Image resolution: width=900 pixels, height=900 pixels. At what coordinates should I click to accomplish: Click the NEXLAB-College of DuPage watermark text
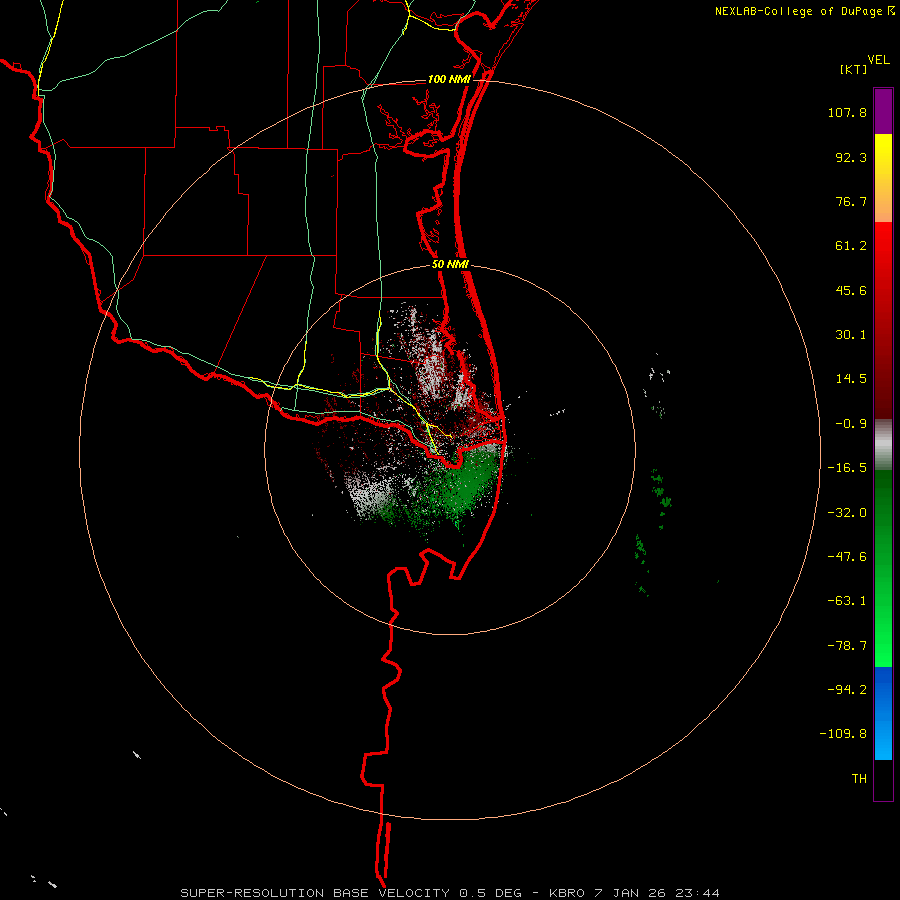click(804, 11)
